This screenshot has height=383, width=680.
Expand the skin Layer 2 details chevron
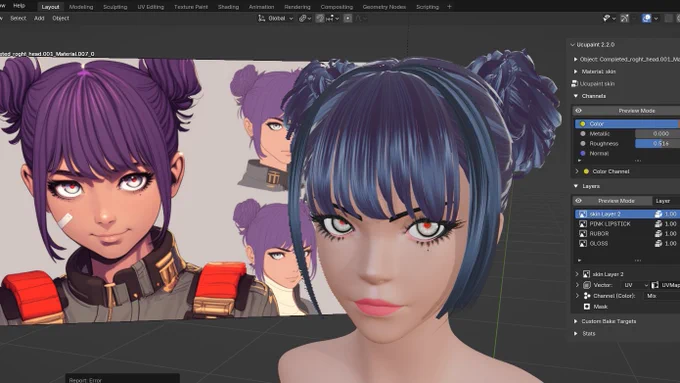[x=577, y=274]
